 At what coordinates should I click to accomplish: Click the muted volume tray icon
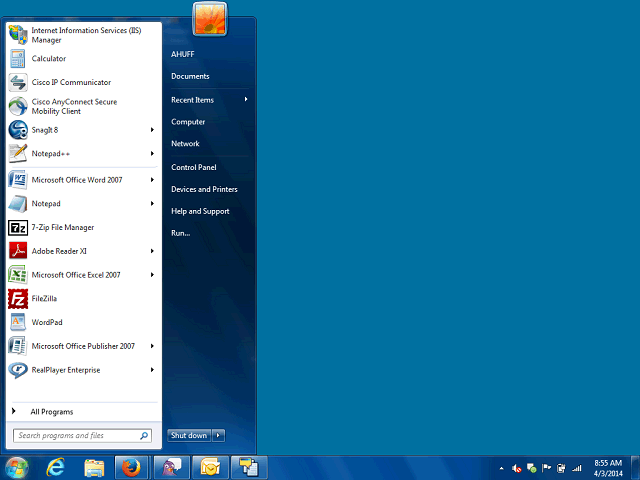coord(517,468)
